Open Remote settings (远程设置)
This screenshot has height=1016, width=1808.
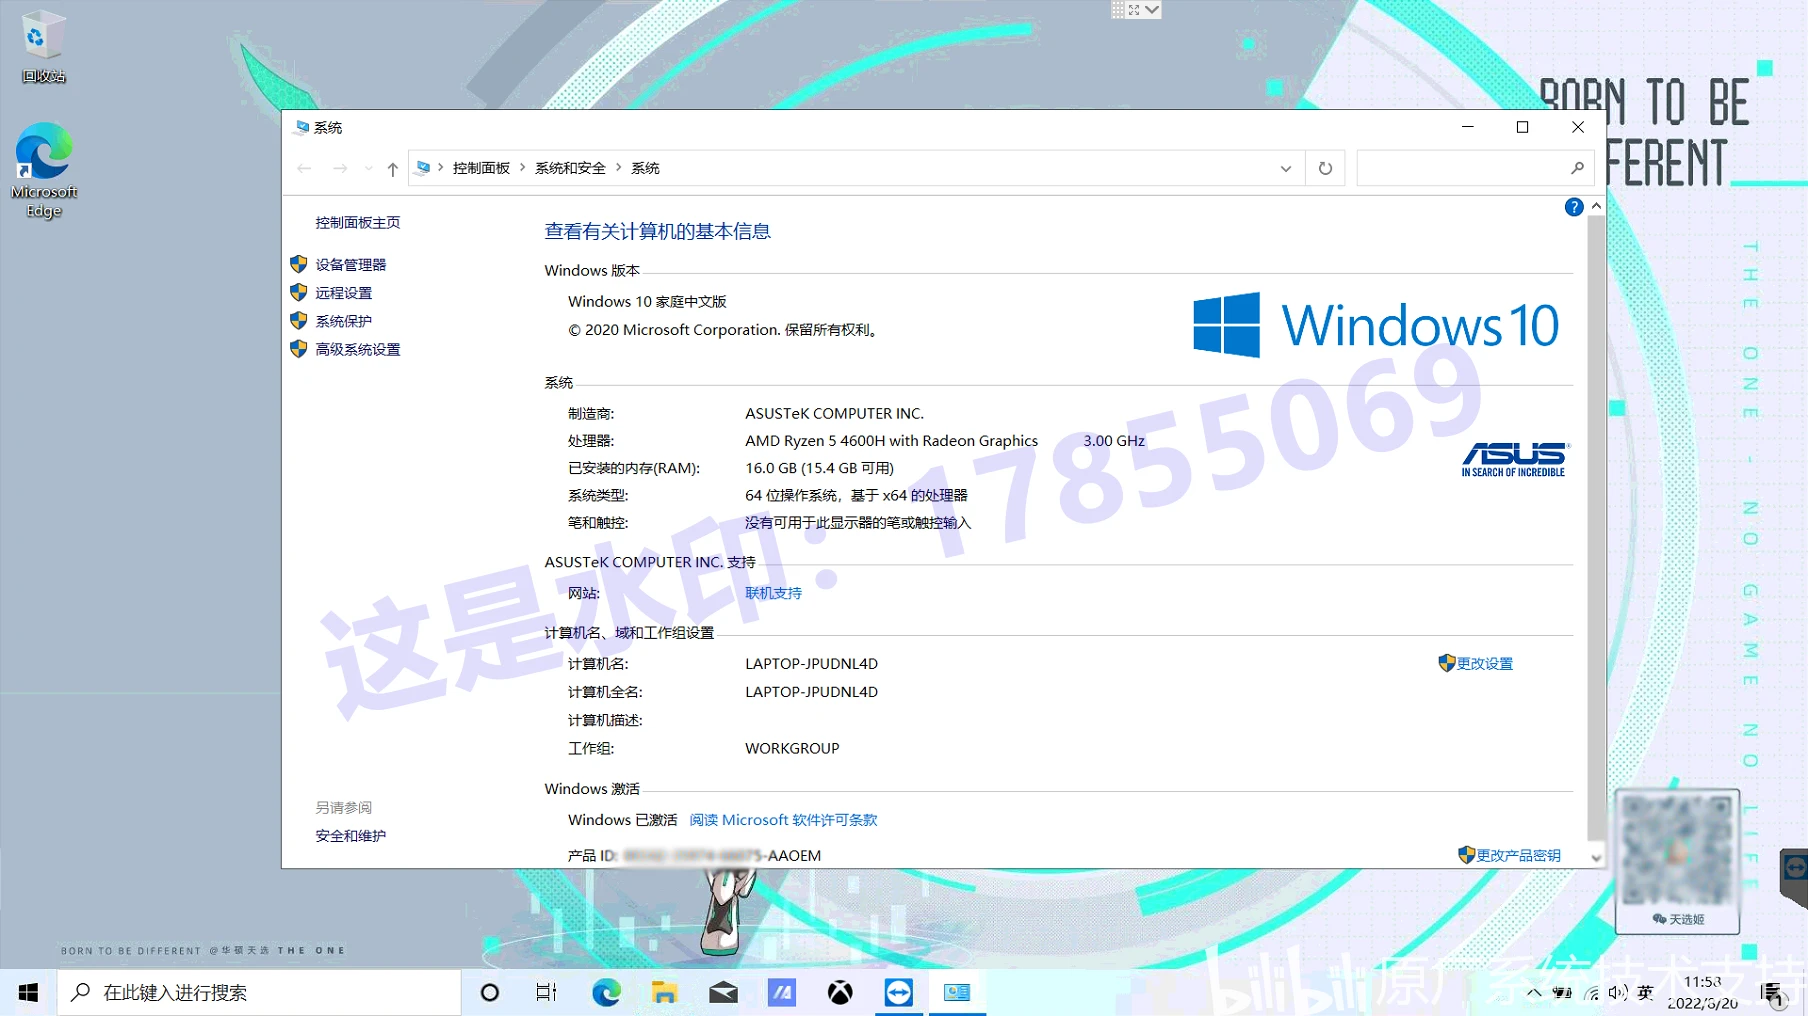[x=343, y=293]
